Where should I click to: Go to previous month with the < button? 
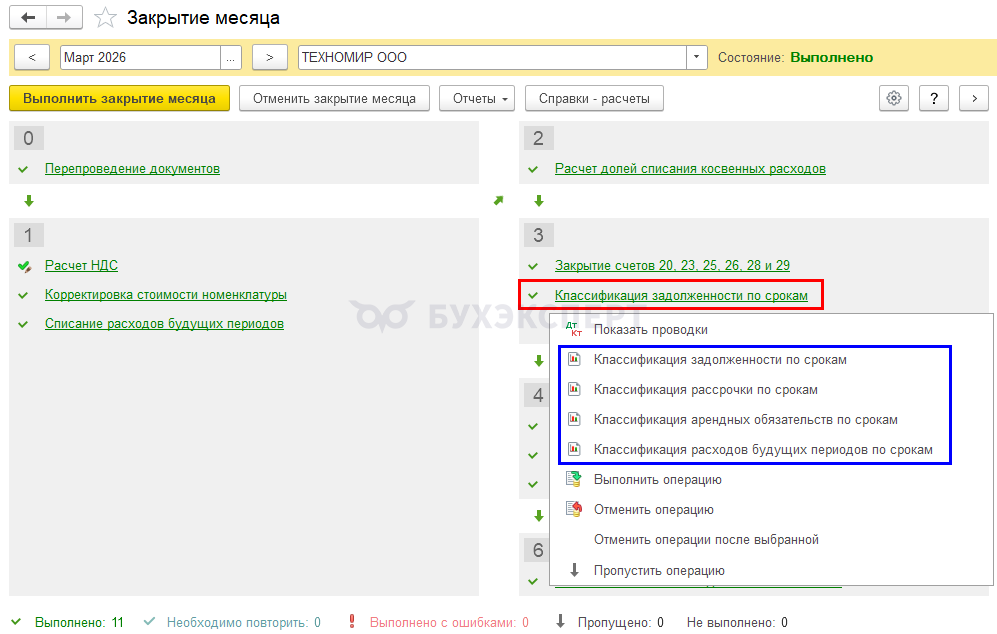[32, 57]
